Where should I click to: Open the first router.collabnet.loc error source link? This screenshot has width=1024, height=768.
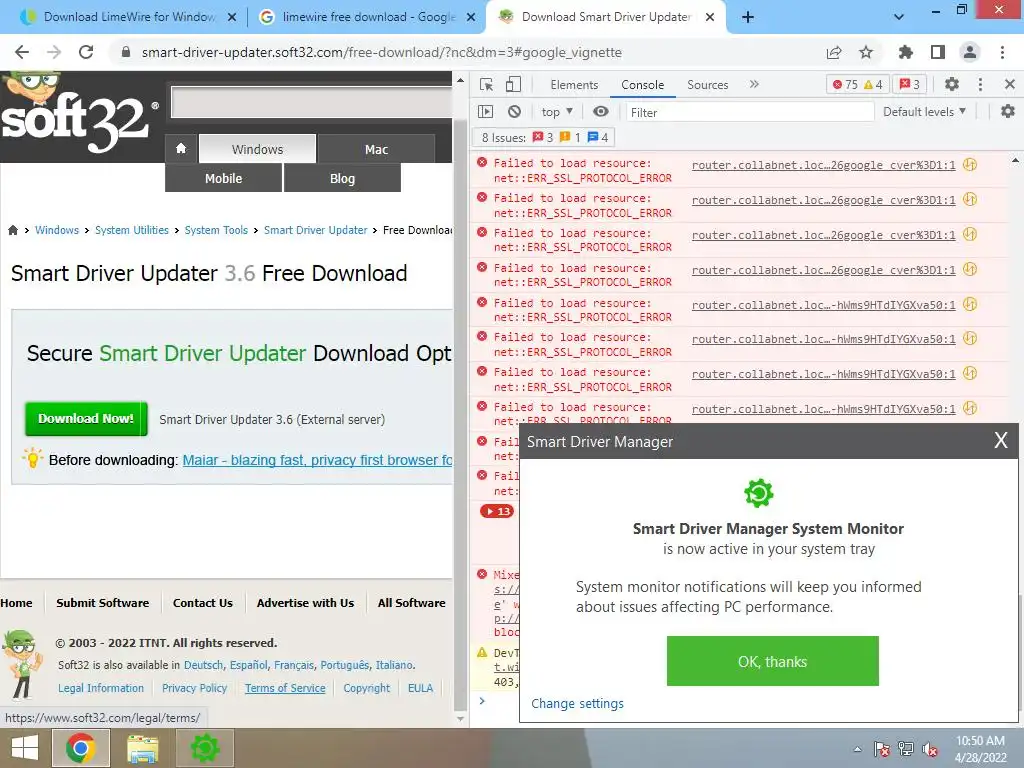click(x=823, y=165)
